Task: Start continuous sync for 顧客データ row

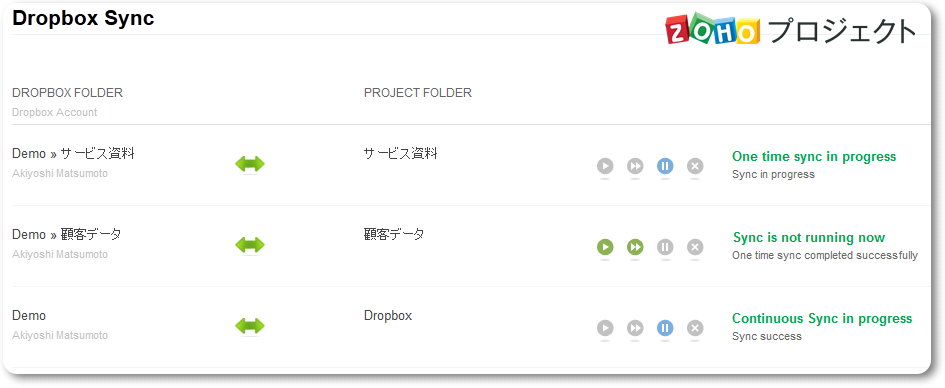Action: (x=635, y=246)
